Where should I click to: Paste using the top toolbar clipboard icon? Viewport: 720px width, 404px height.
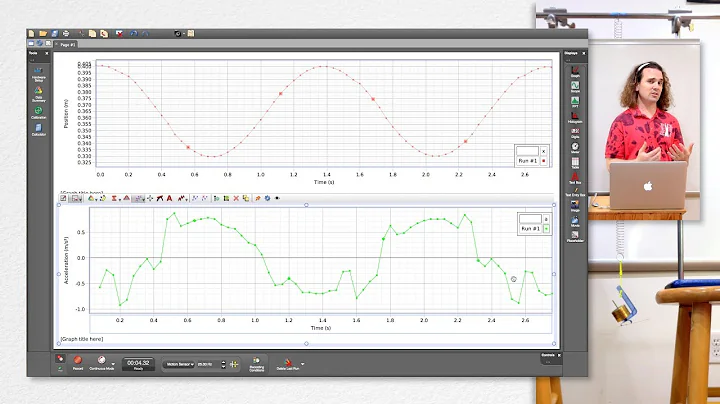point(104,34)
